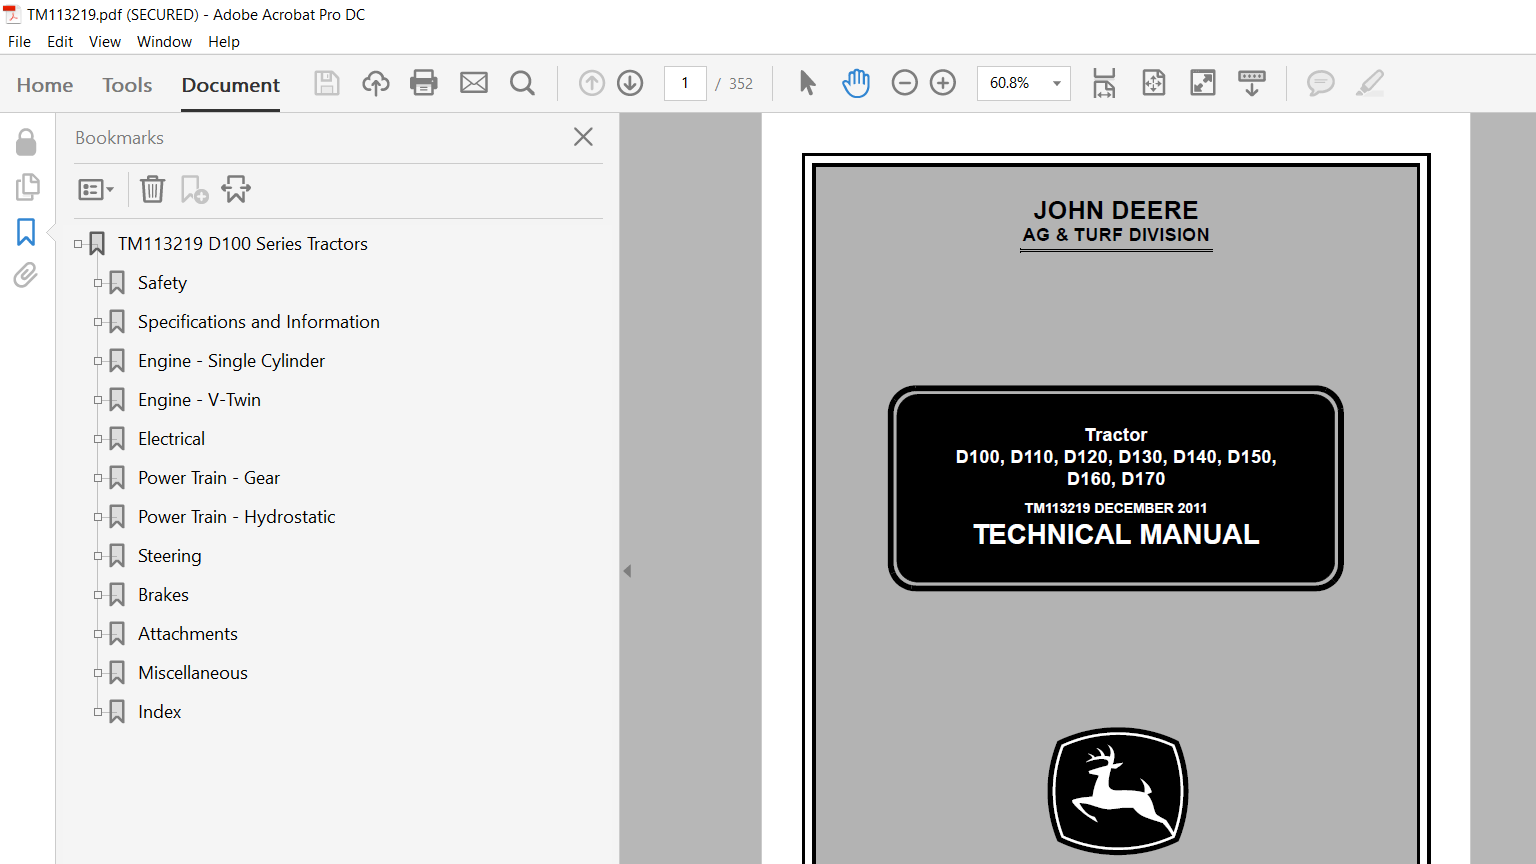Switch to the Tools tab
Viewport: 1536px width, 864px height.
127,85
